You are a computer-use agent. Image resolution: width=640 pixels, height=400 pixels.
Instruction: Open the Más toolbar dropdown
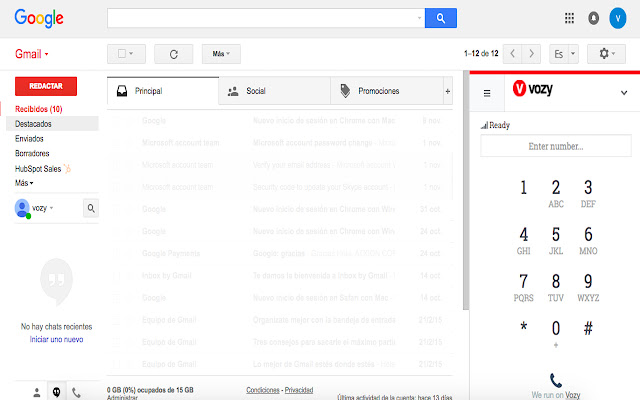point(221,54)
